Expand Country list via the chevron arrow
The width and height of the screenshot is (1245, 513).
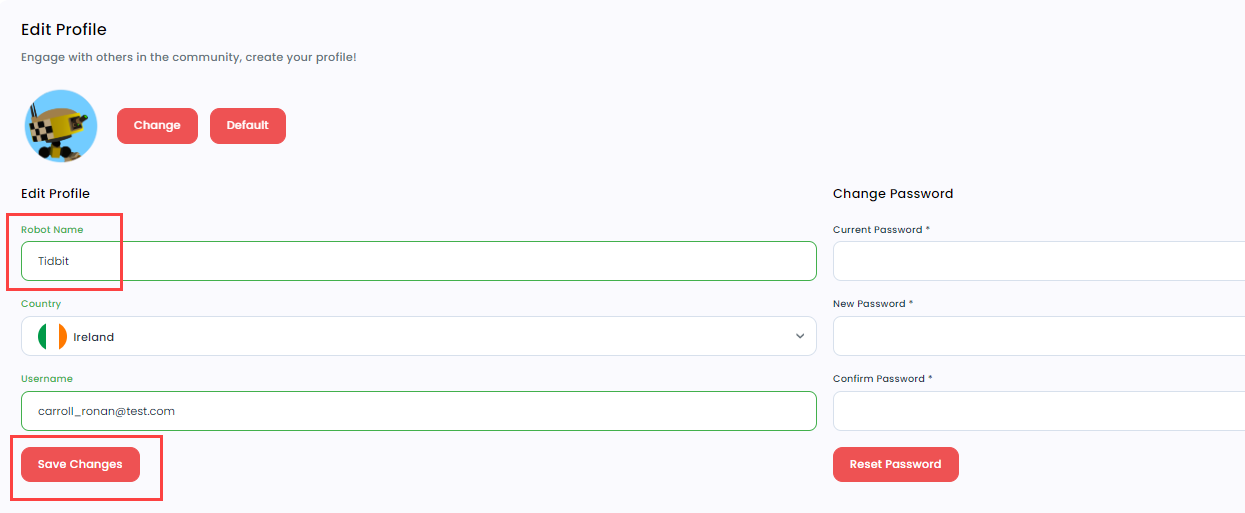800,337
